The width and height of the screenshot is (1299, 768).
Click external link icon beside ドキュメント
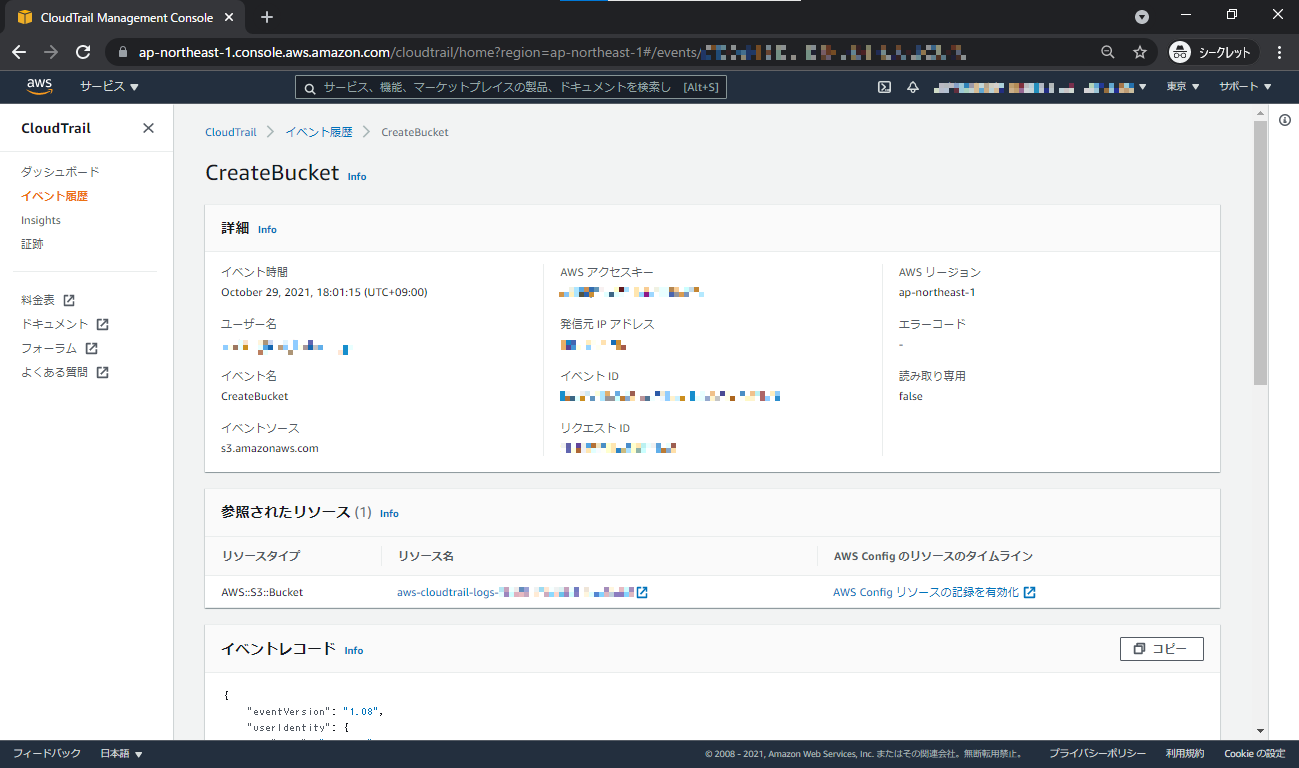pos(102,324)
